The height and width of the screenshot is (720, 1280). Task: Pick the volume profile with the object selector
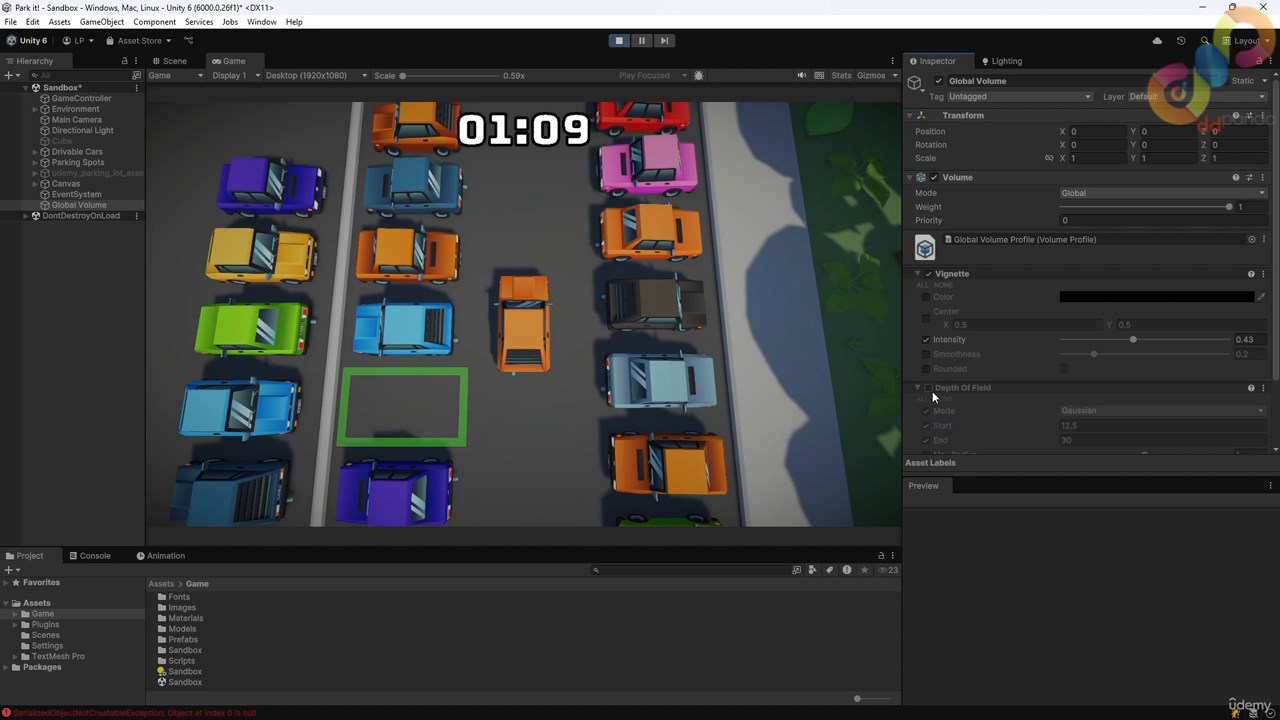(1251, 240)
